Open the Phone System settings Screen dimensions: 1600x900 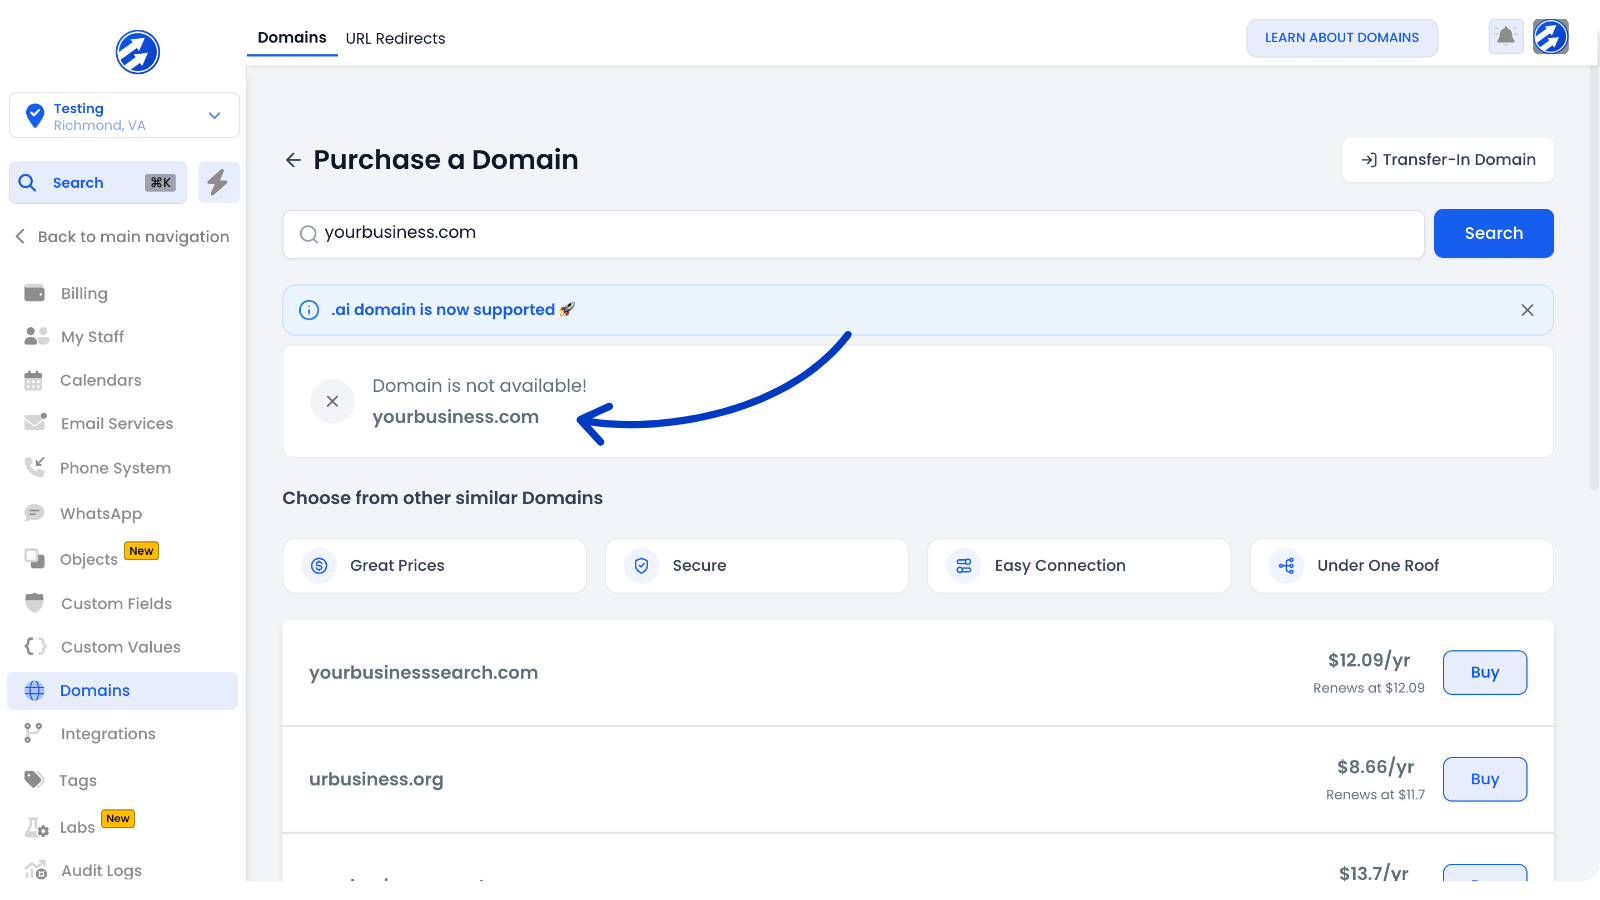coord(115,468)
